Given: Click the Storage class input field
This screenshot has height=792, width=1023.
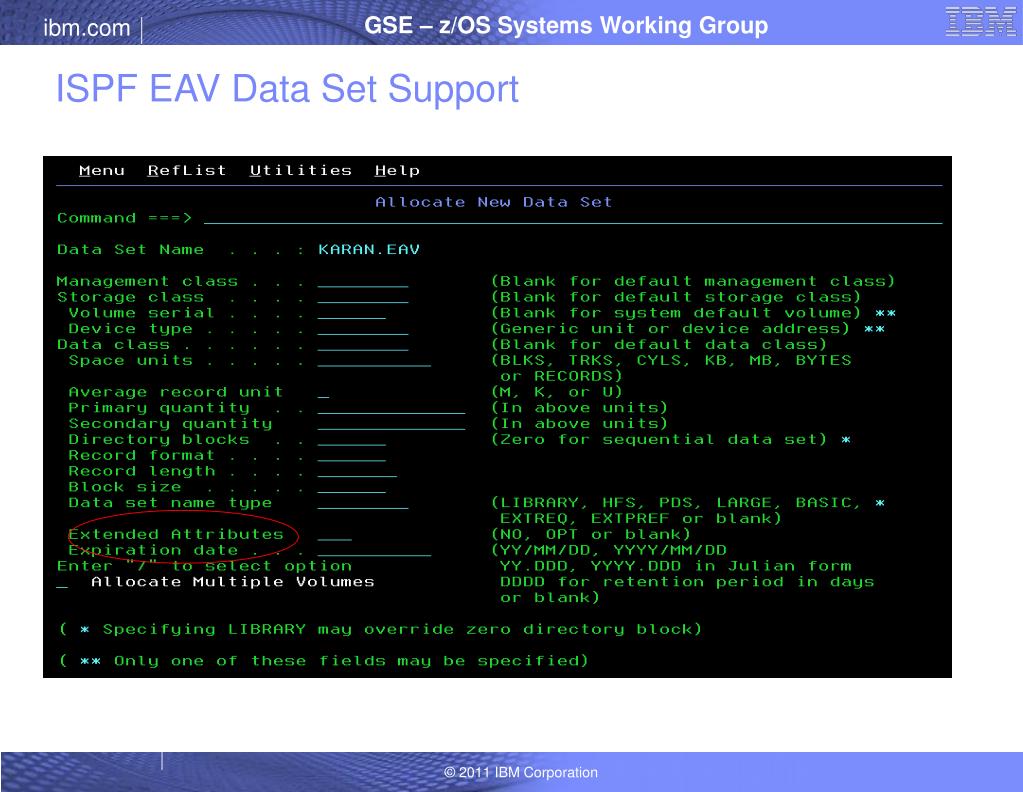Looking at the screenshot, I should pos(363,297).
